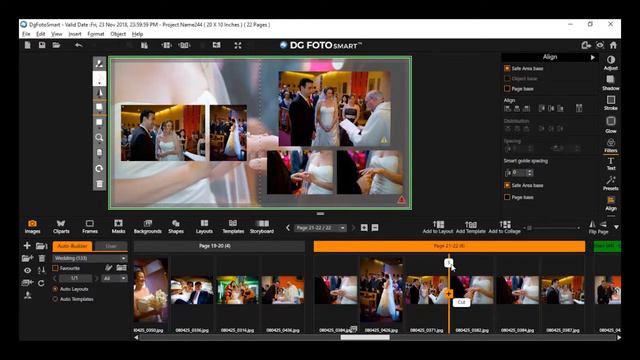
Task: Toggle smart guide Safe Area base checkbox
Action: pos(507,185)
